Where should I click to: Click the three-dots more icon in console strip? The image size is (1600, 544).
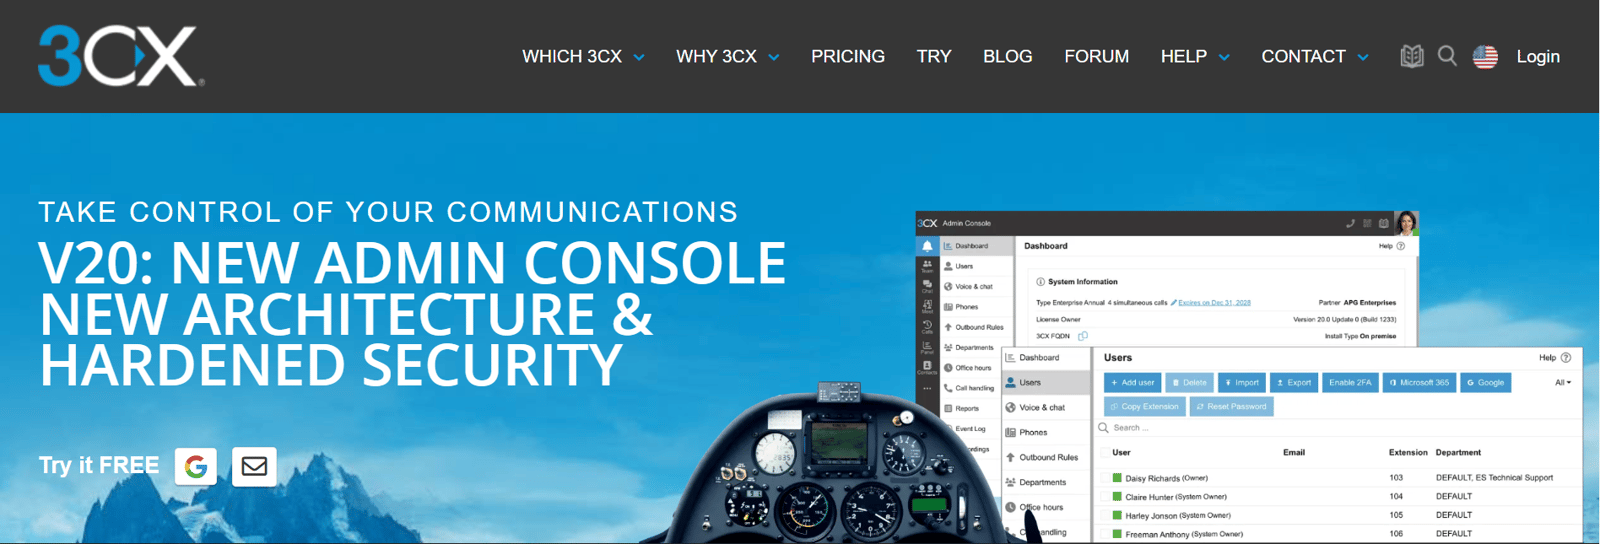point(927,388)
